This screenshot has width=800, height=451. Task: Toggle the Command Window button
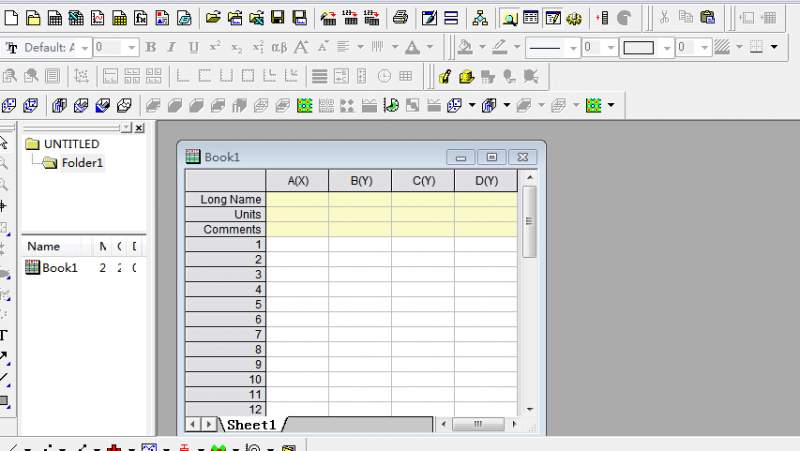click(x=553, y=18)
